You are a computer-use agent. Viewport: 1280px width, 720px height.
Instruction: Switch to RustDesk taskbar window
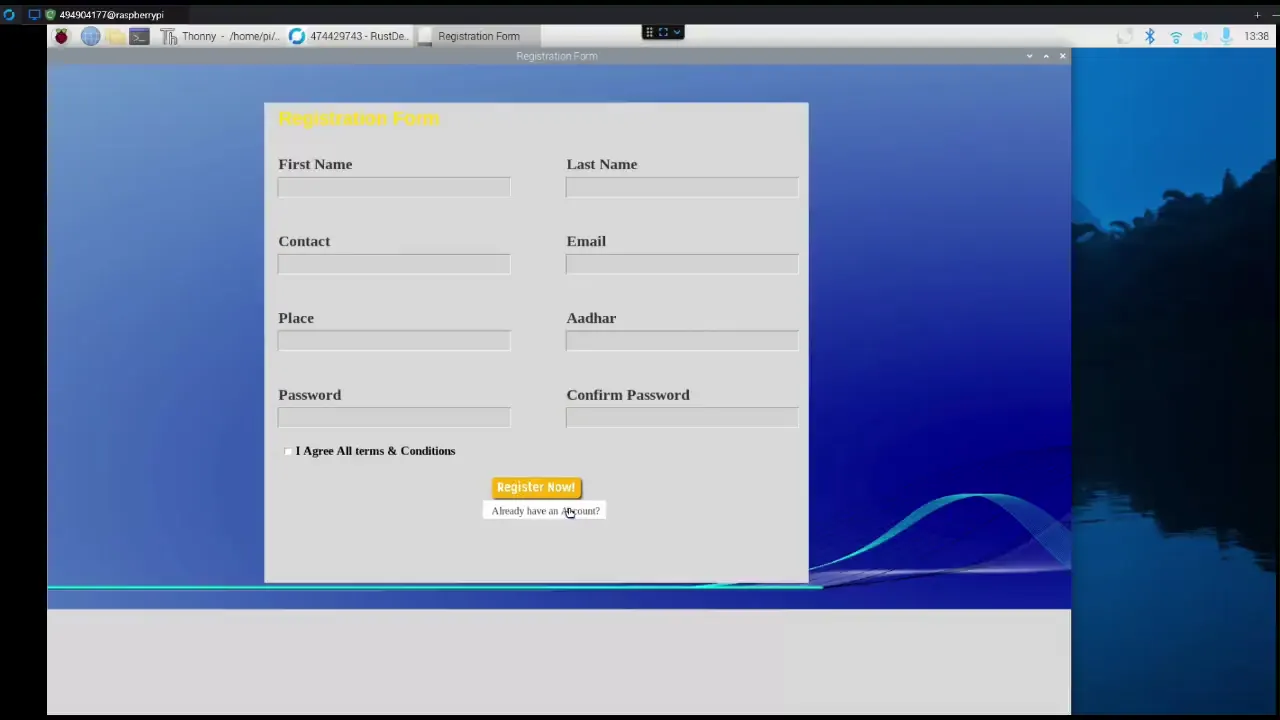click(x=348, y=36)
